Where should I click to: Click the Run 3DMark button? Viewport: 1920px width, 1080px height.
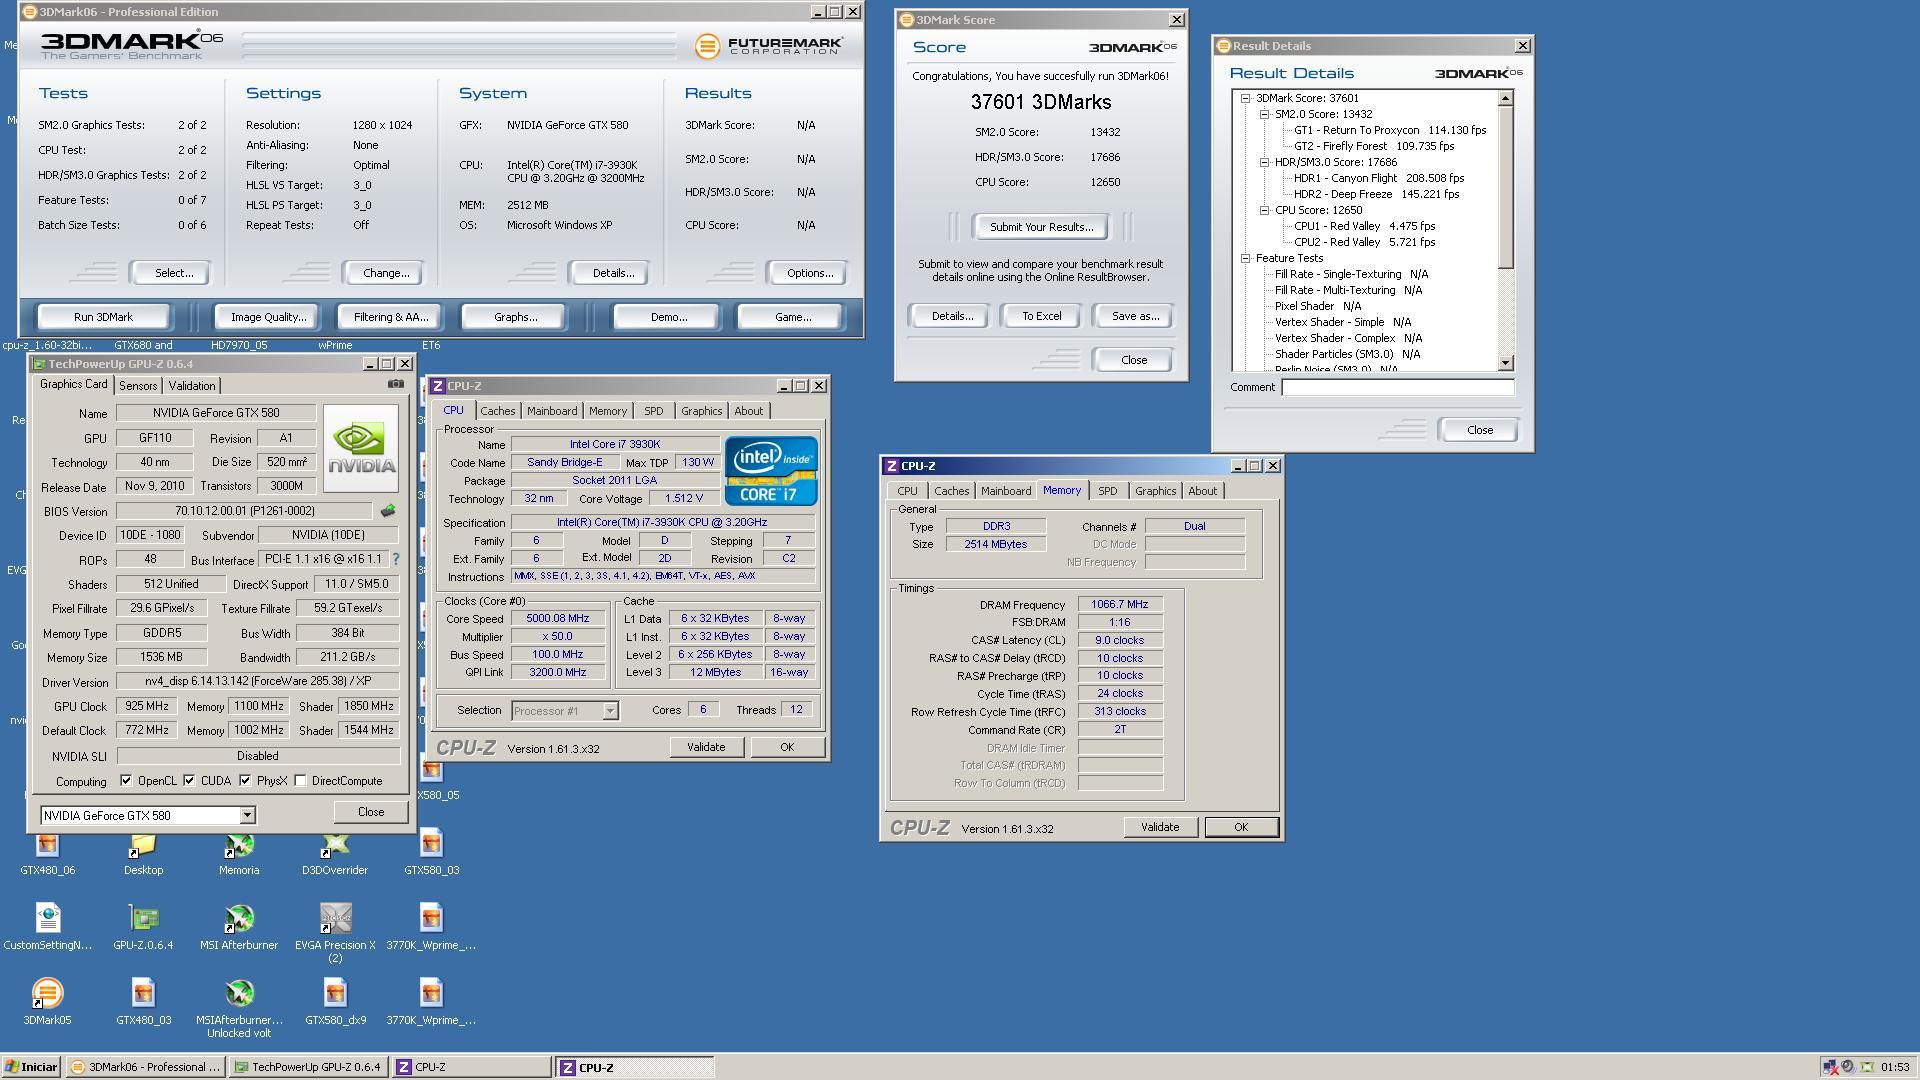click(103, 317)
